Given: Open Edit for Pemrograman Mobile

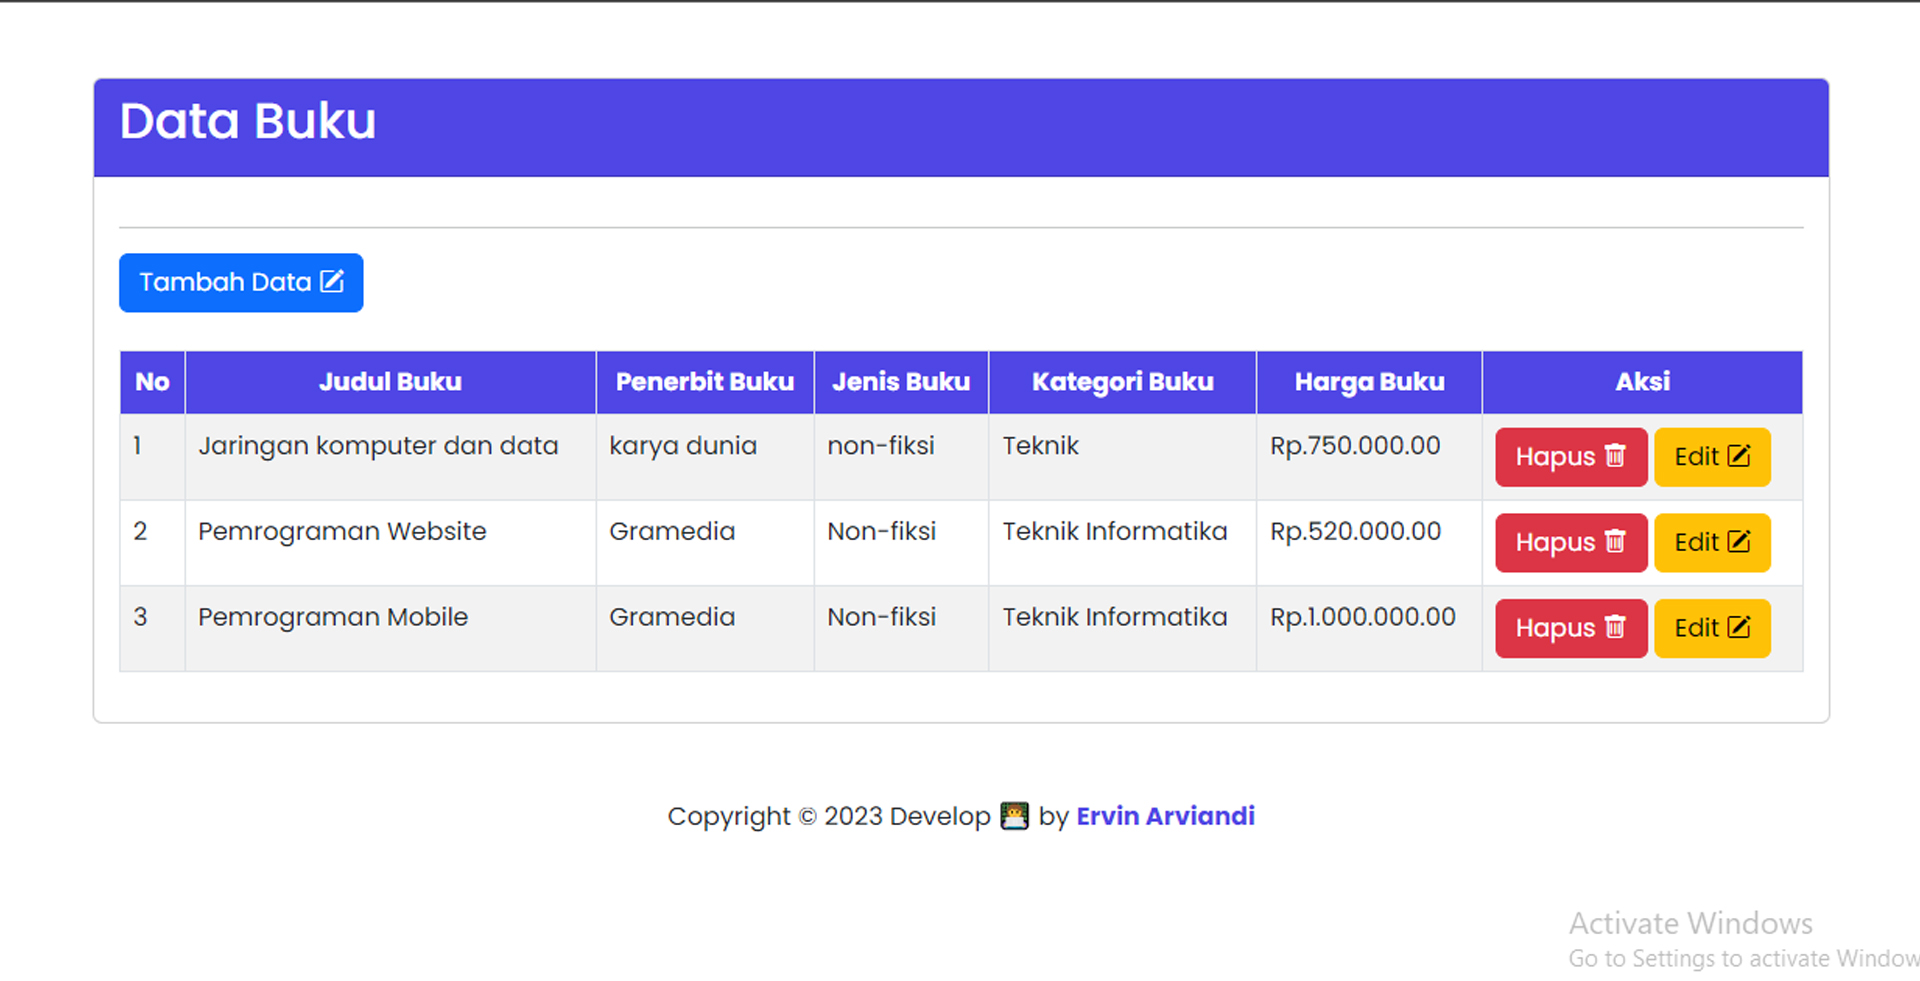Looking at the screenshot, I should click(x=1711, y=629).
